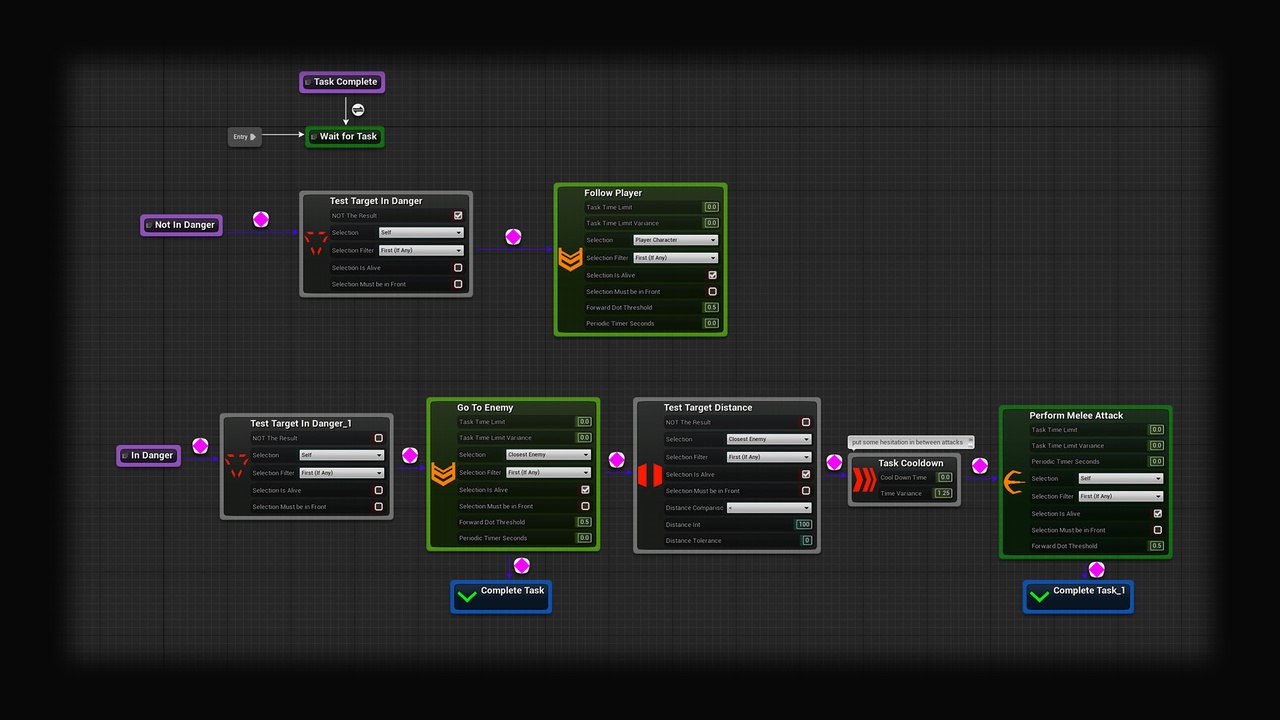Viewport: 1280px width, 720px height.
Task: Edit the Time Variance value on Task Cooldown
Action: 943,493
